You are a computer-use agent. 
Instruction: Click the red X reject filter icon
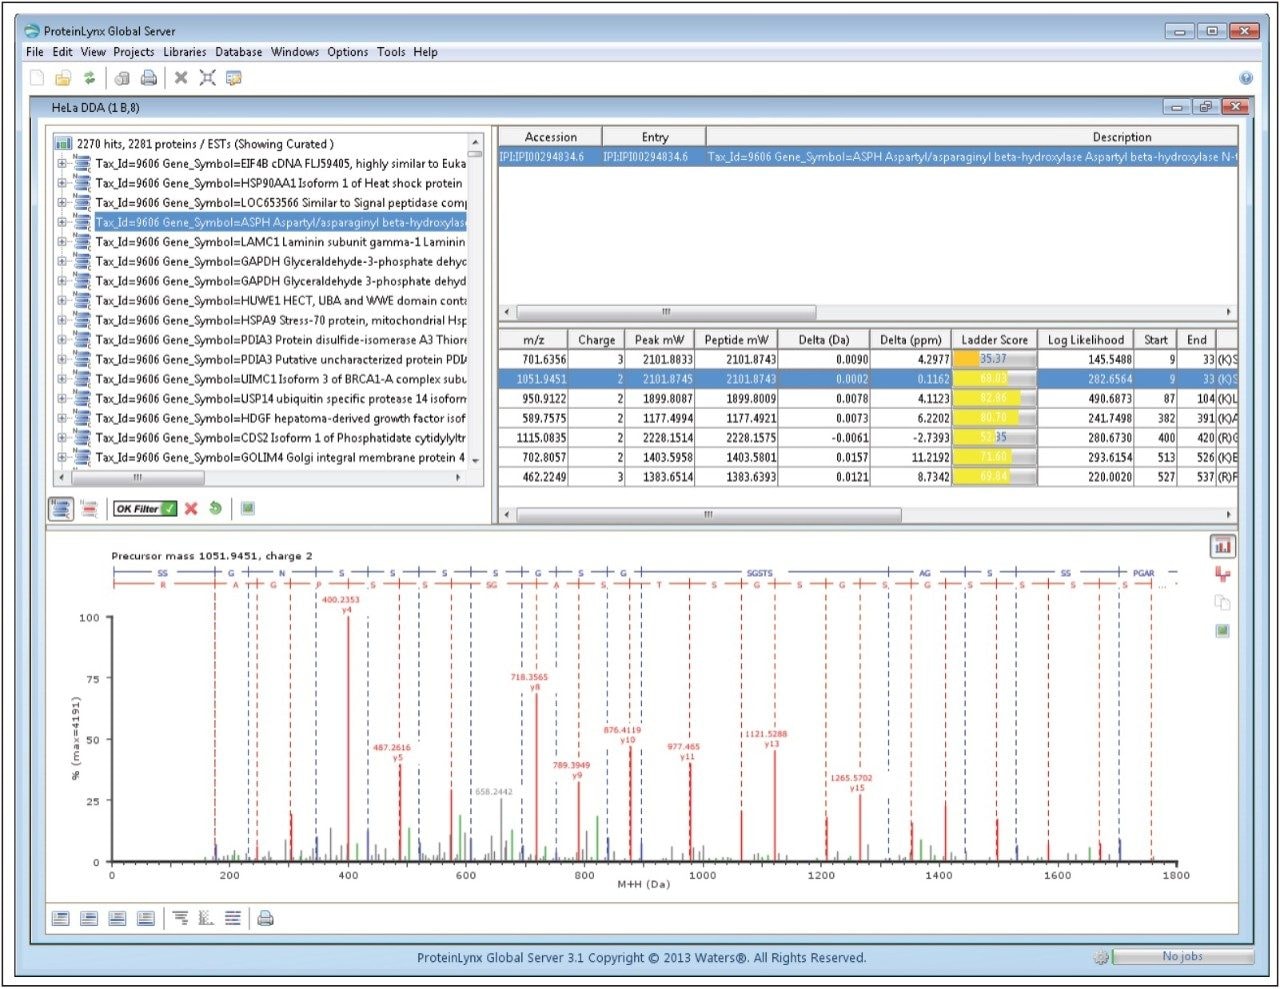click(191, 509)
